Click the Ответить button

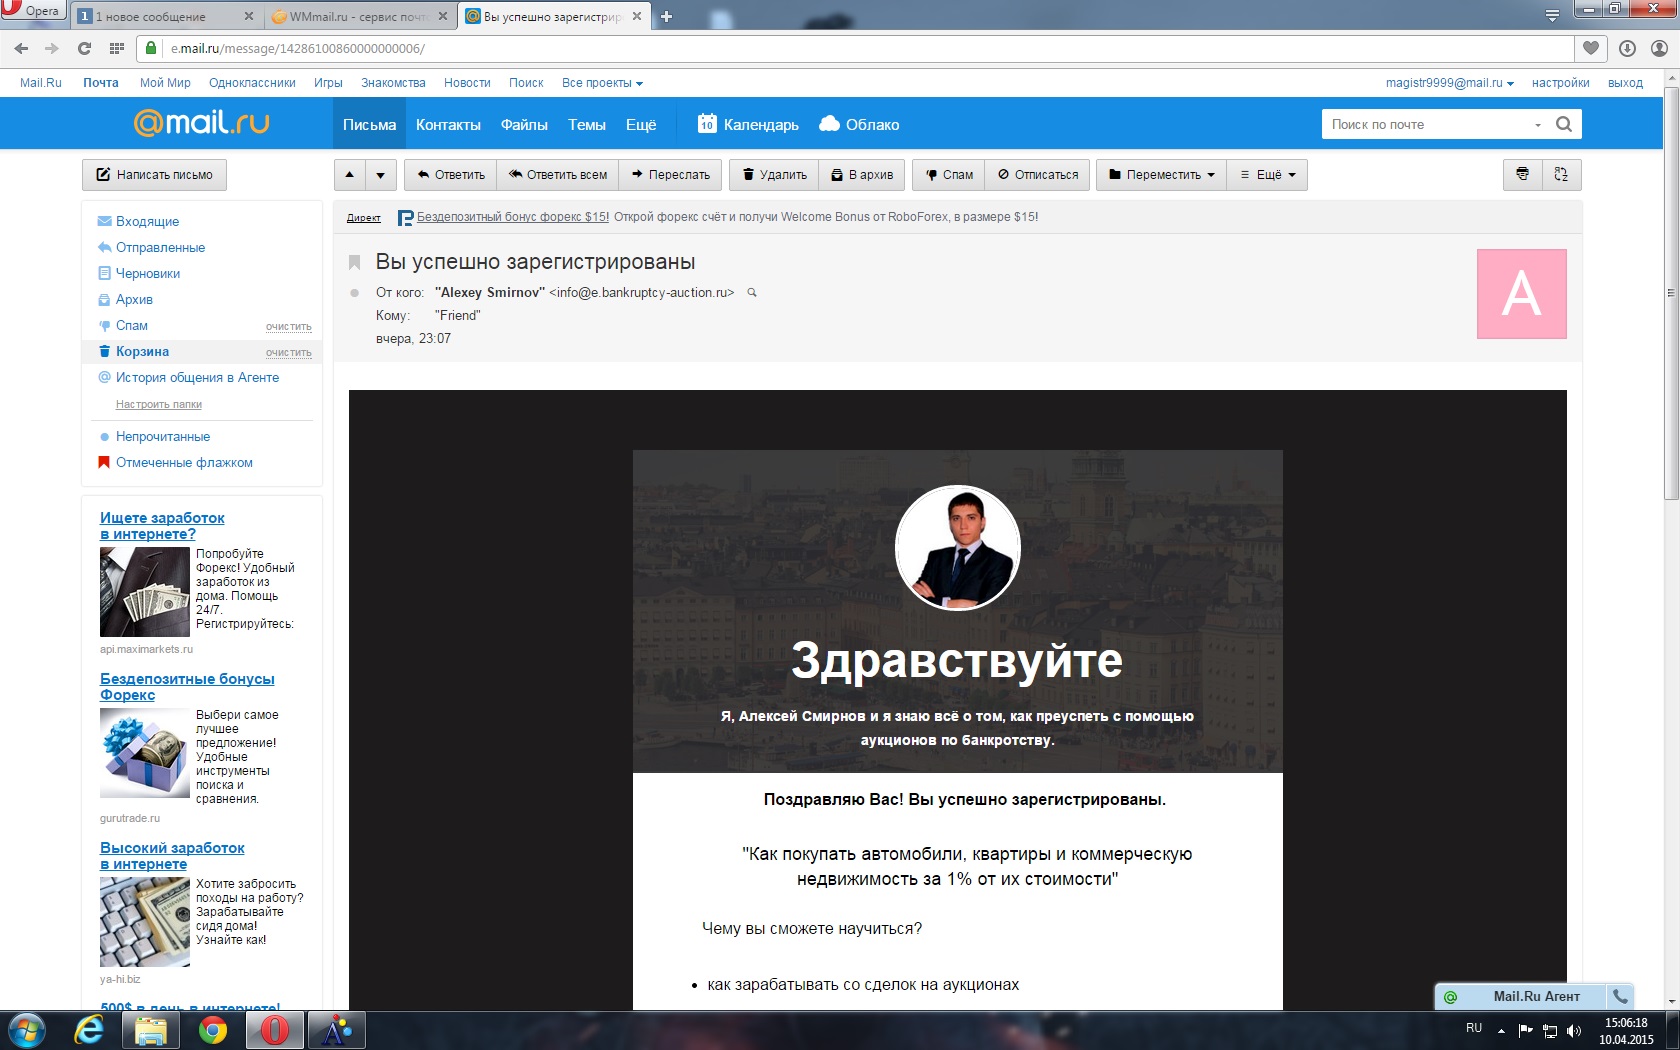451,175
